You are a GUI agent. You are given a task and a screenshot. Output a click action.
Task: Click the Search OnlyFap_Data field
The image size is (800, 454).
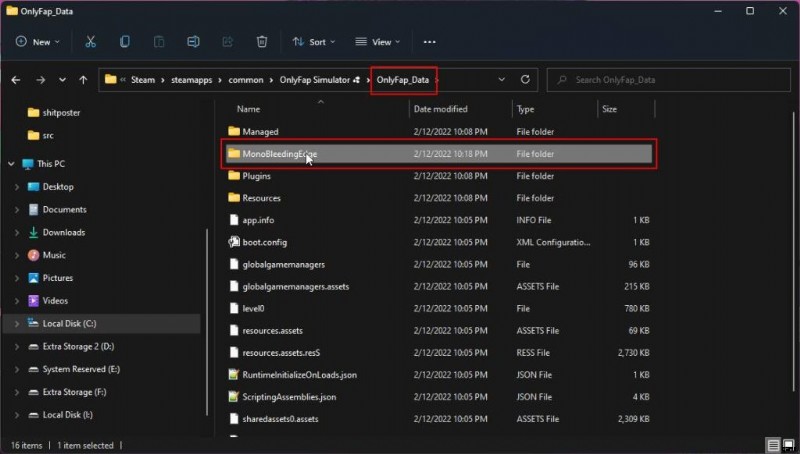tap(668, 80)
